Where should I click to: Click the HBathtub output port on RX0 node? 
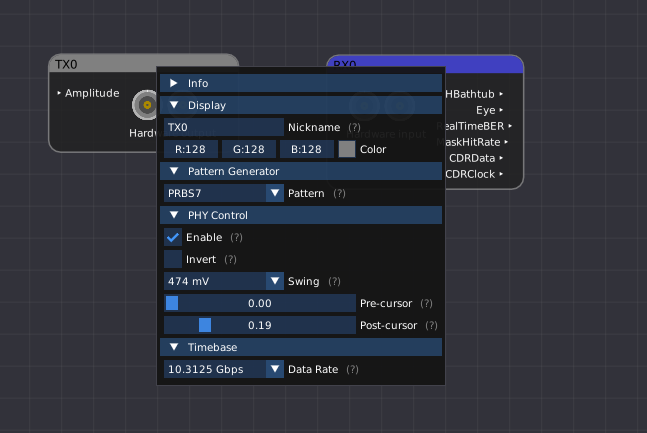[501, 94]
